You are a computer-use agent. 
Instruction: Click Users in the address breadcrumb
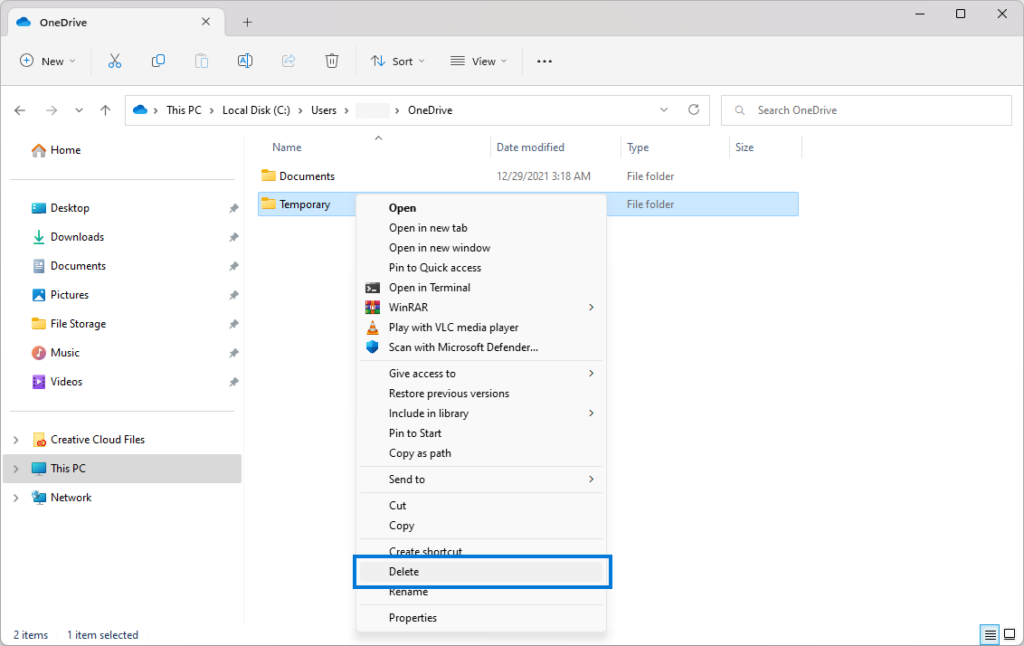click(323, 110)
